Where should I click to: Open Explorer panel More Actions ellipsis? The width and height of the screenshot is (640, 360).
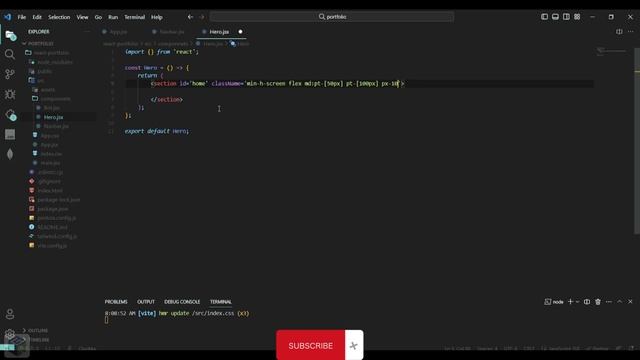click(87, 31)
